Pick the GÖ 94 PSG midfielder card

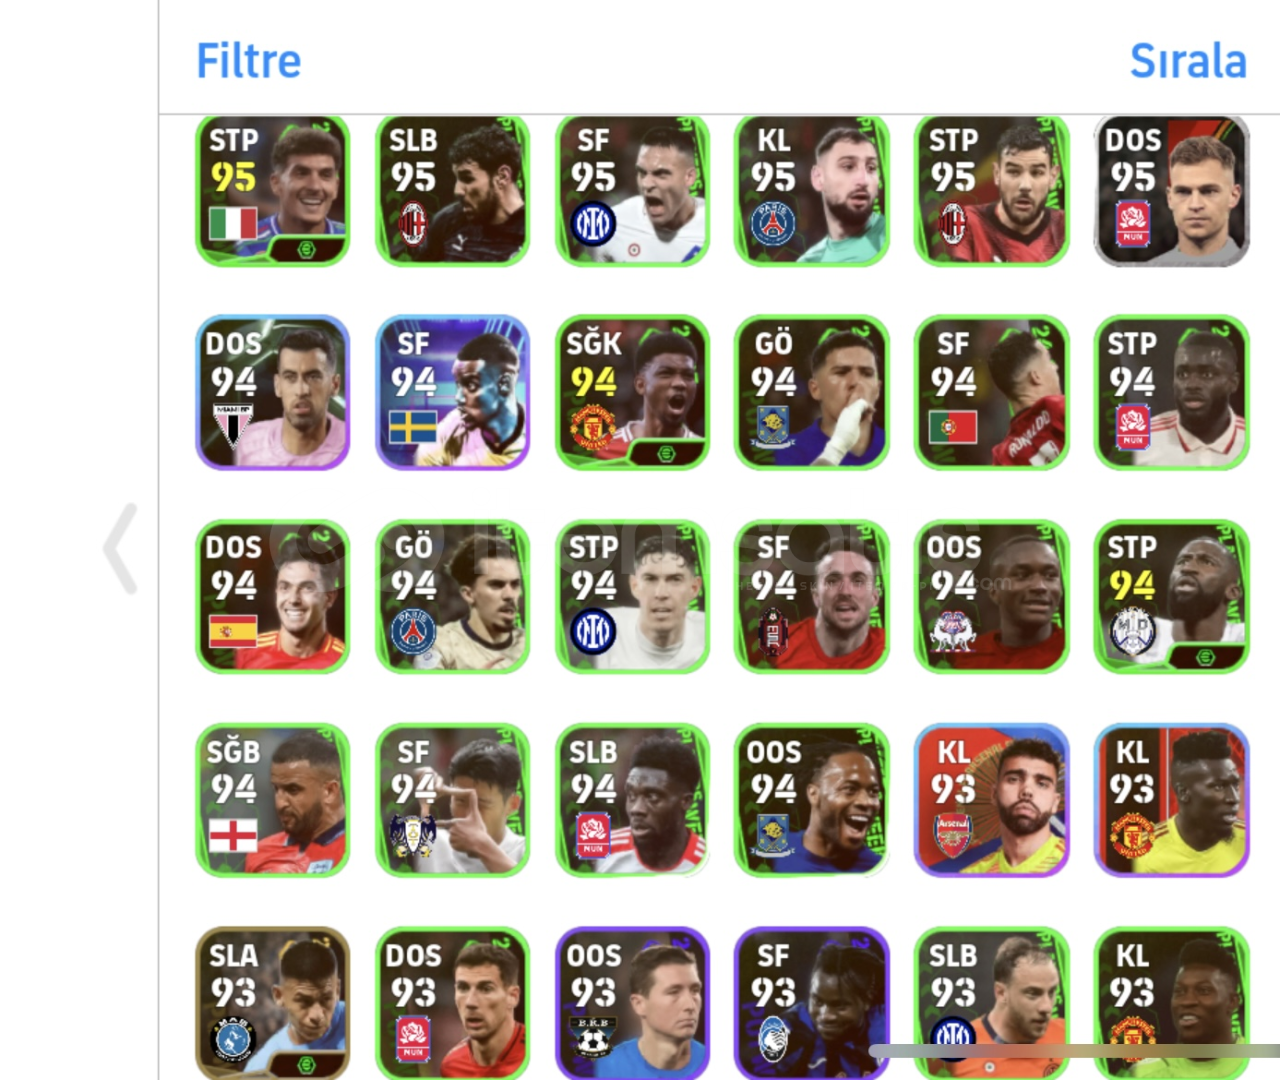pyautogui.click(x=452, y=596)
